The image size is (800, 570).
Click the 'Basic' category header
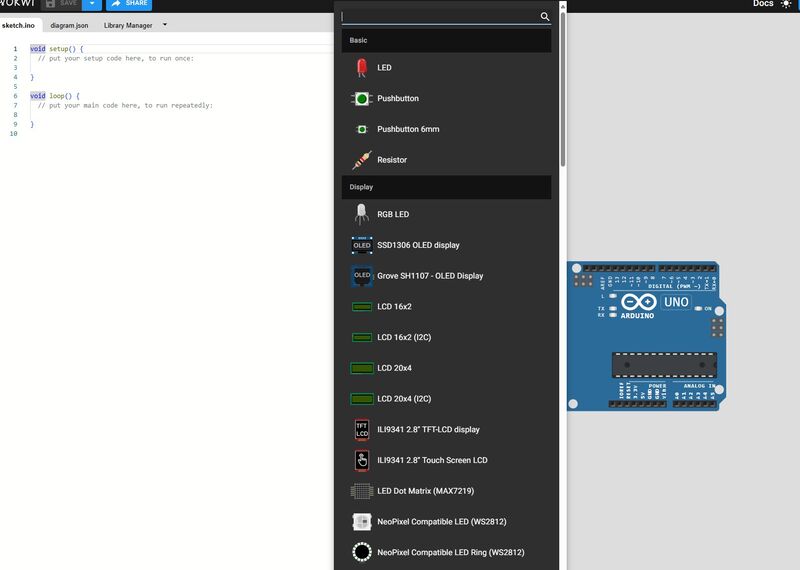click(446, 40)
